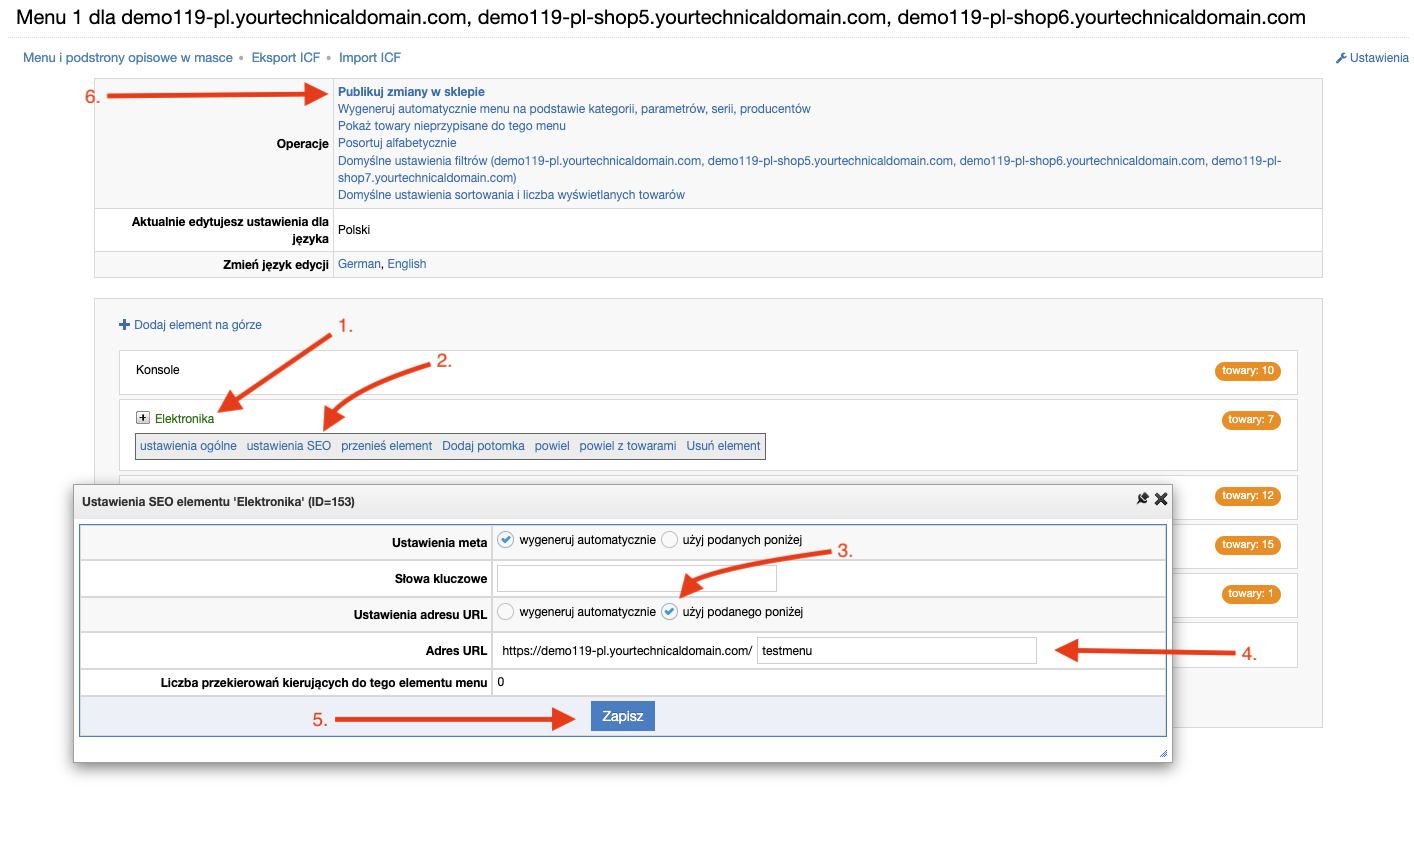The image size is (1414, 855).
Task: Switch edit language to English
Action: click(407, 264)
